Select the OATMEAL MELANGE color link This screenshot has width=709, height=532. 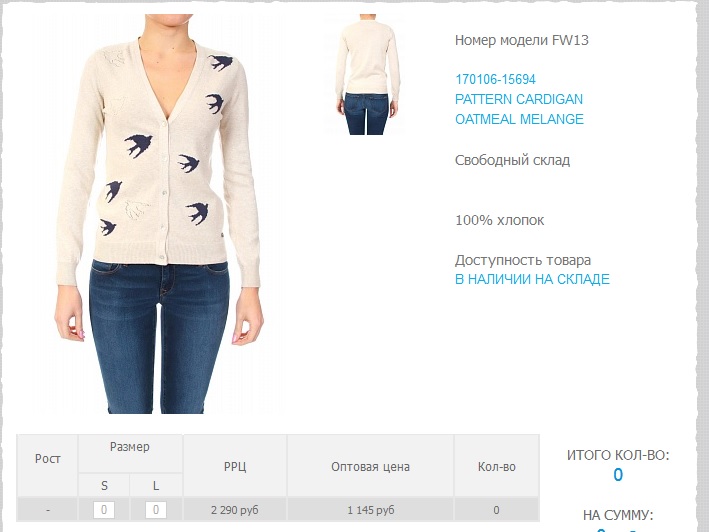[519, 119]
